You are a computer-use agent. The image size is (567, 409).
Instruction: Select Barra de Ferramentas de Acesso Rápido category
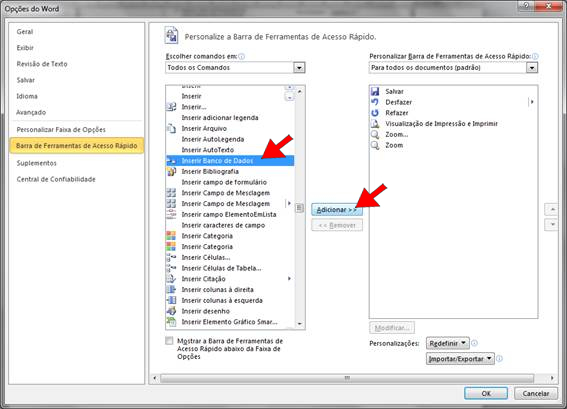click(77, 146)
